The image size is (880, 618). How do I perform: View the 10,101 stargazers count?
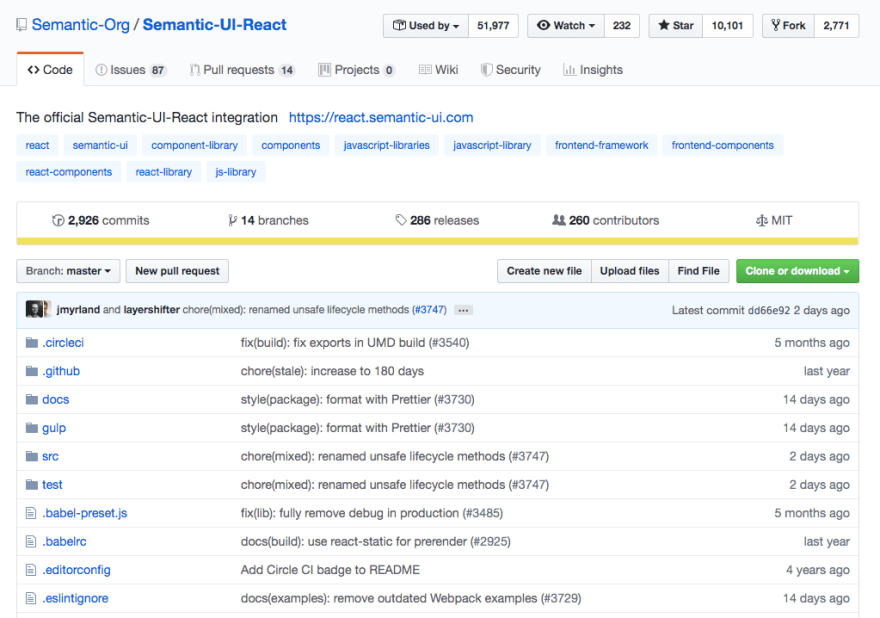(727, 26)
